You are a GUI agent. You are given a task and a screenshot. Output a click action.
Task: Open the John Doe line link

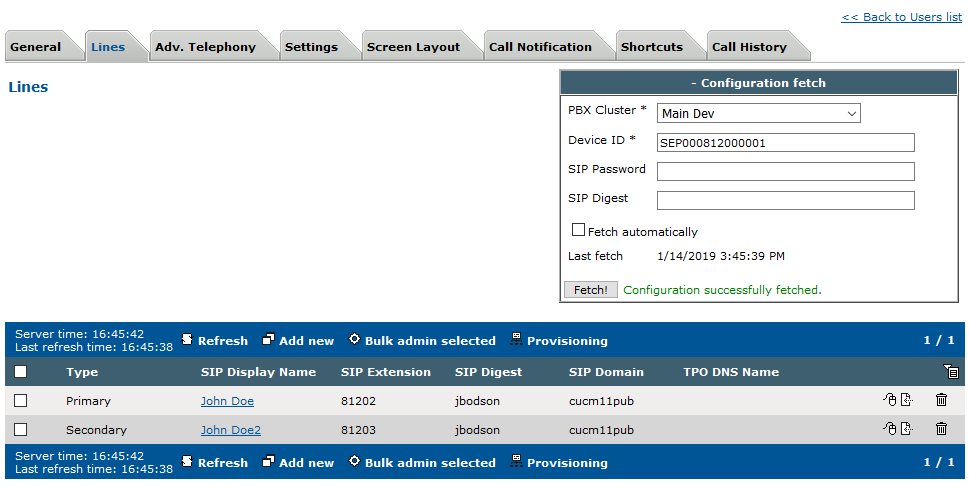tap(227, 401)
